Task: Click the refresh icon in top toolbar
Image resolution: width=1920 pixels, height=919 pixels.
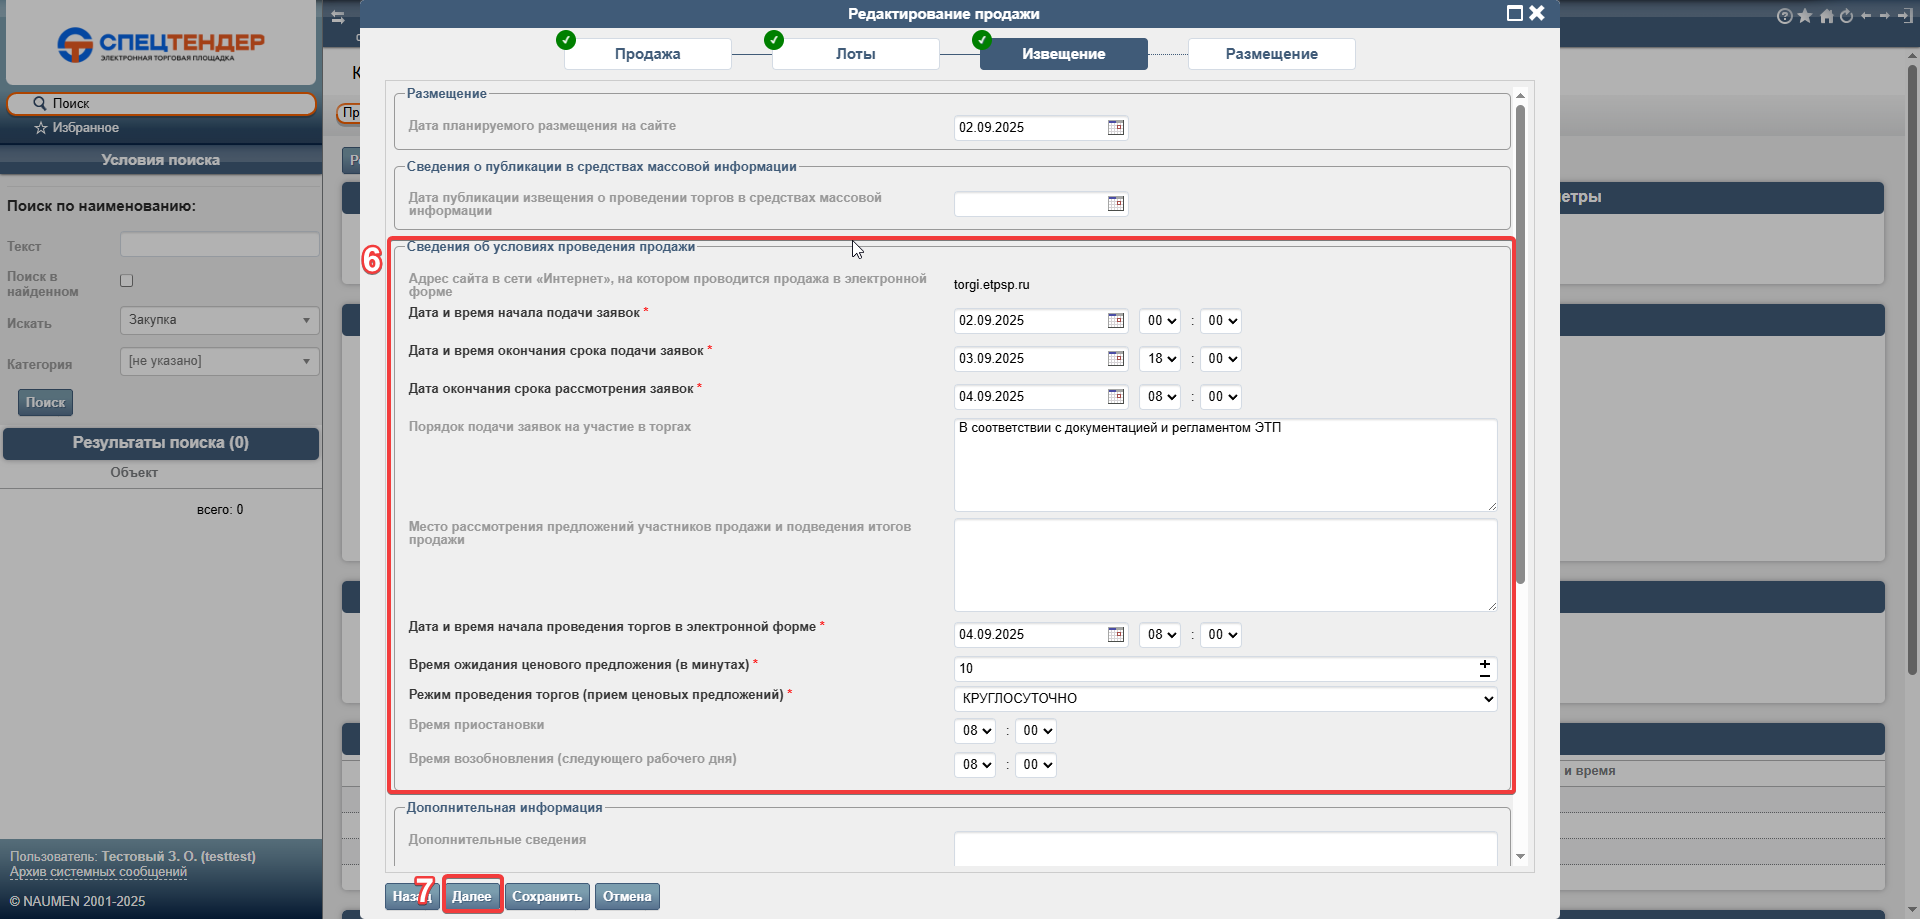Action: point(1846,16)
